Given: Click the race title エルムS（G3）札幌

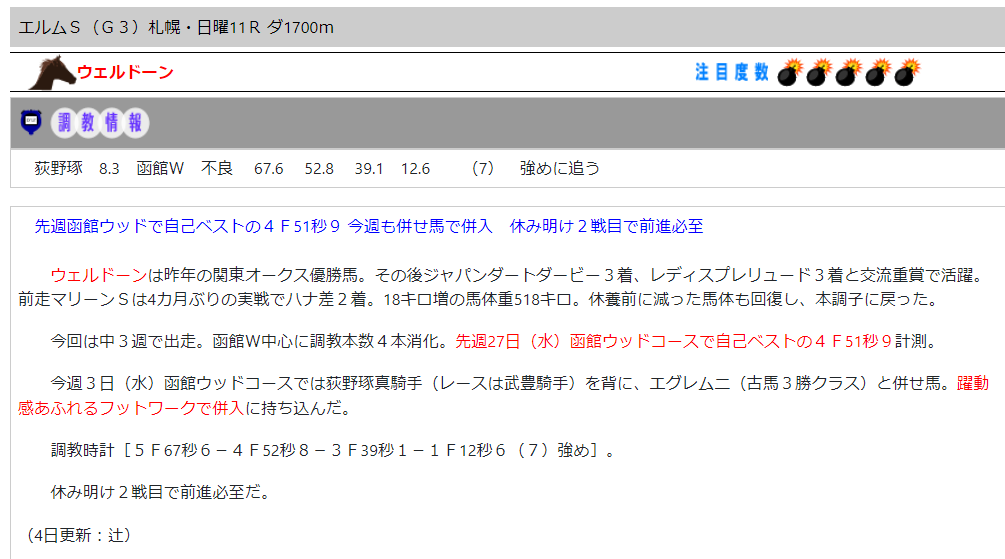Looking at the screenshot, I should coord(176,28).
